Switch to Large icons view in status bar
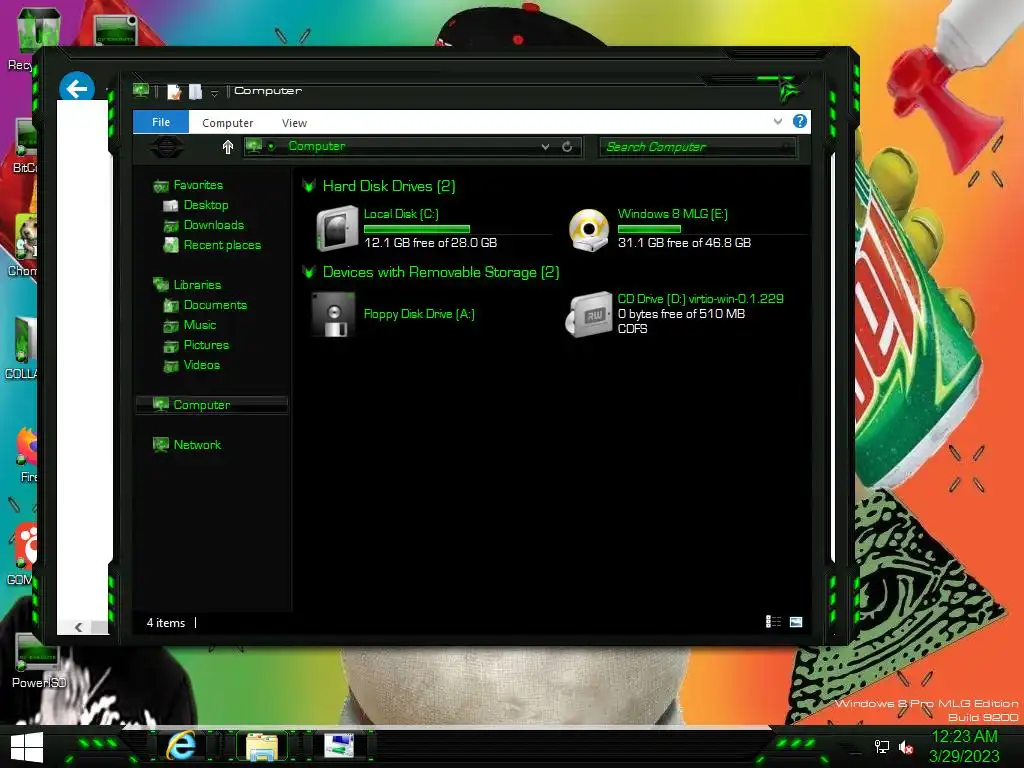 point(795,622)
